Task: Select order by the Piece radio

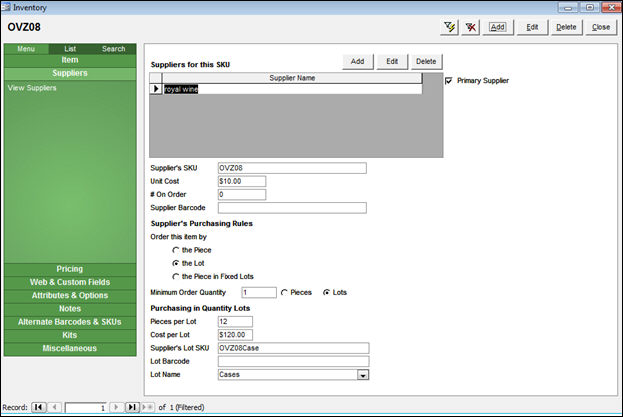Action: [x=176, y=250]
